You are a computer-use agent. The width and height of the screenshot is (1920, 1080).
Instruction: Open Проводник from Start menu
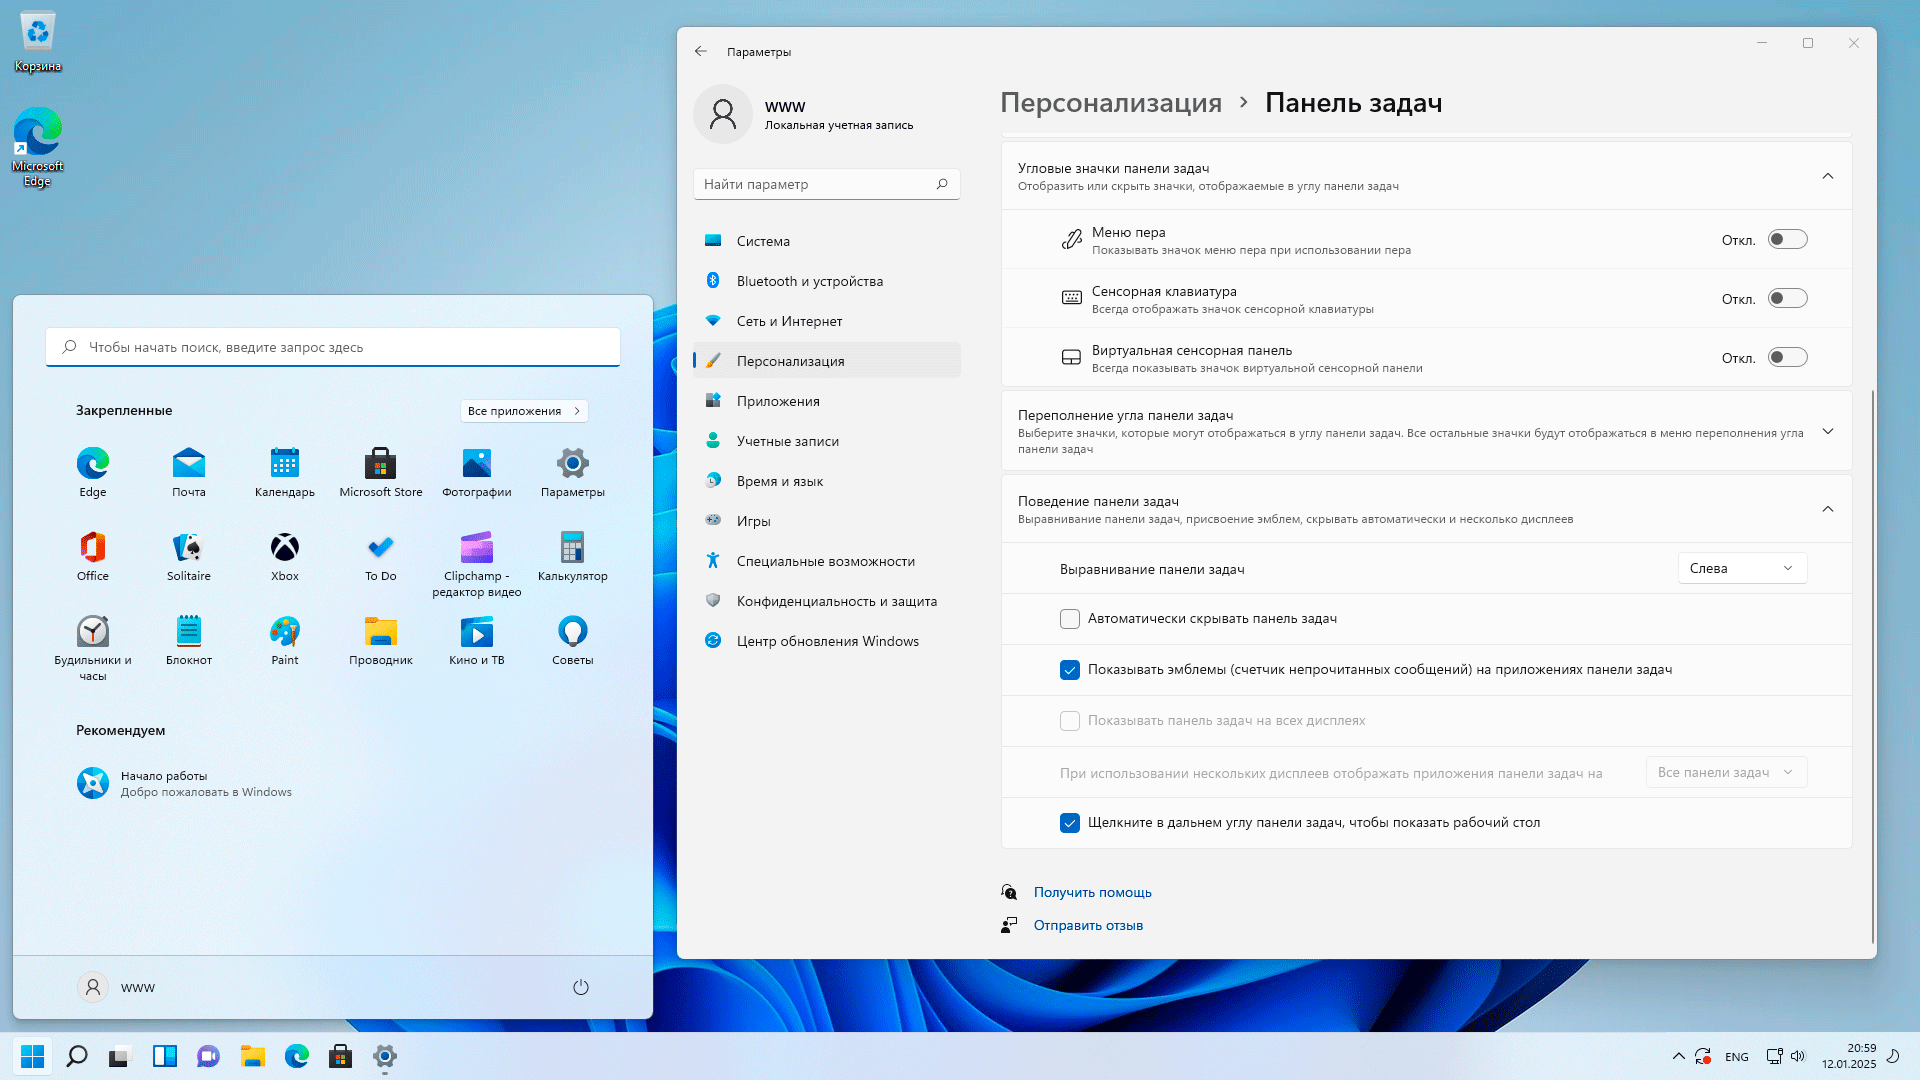[x=381, y=640]
